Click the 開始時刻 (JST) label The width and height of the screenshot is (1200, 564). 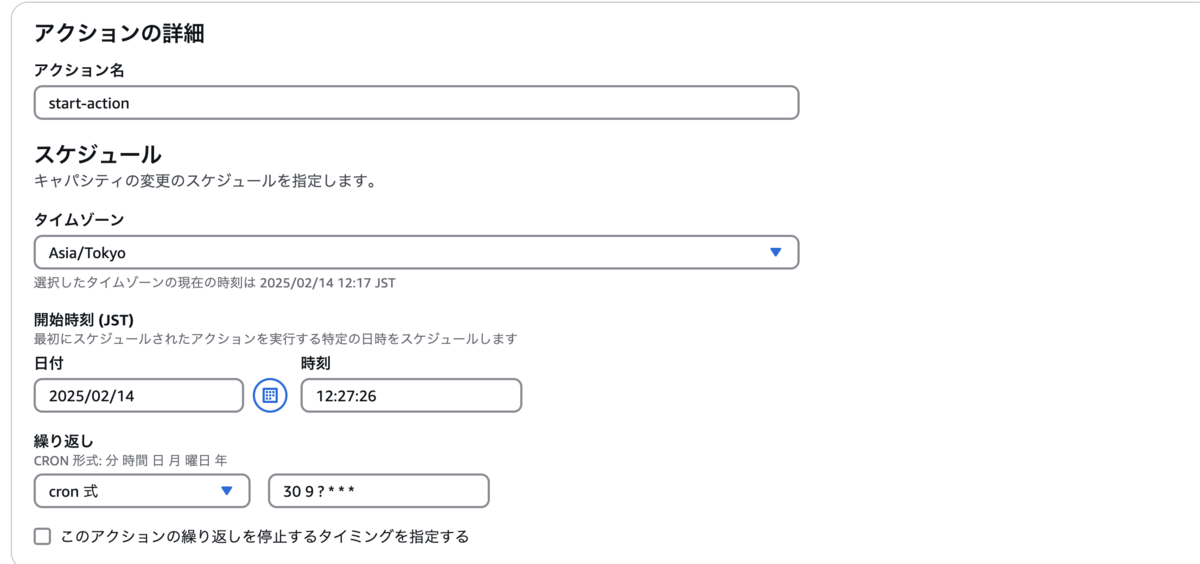tap(84, 320)
